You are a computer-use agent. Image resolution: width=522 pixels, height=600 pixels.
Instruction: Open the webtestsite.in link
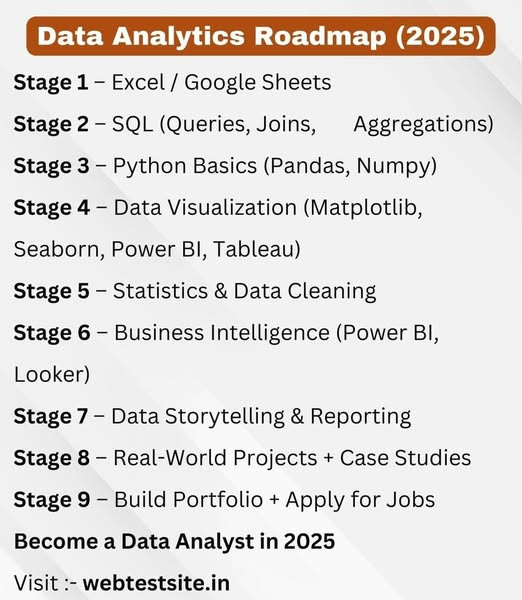tap(156, 583)
